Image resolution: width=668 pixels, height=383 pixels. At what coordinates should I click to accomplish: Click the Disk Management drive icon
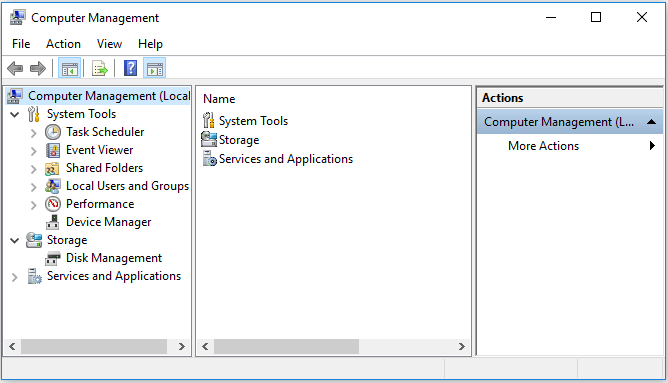53,259
